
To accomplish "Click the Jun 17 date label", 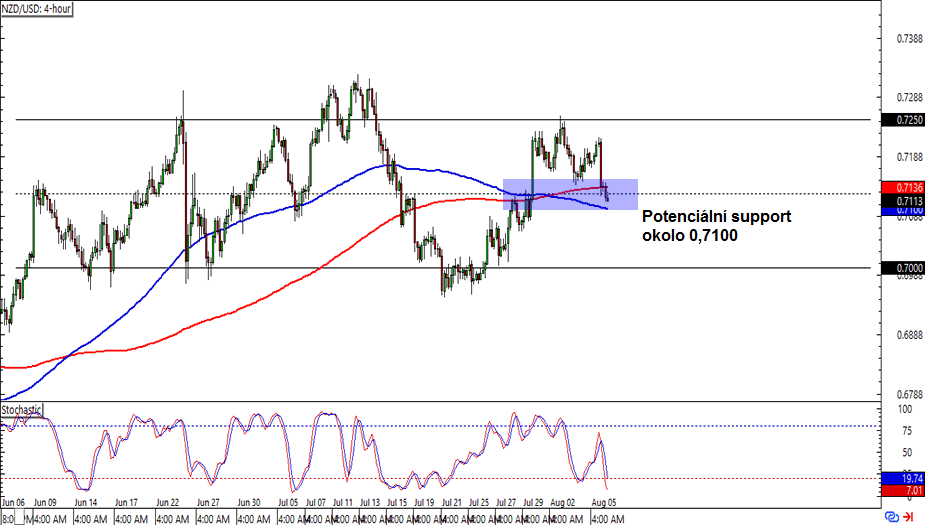I will (x=126, y=503).
